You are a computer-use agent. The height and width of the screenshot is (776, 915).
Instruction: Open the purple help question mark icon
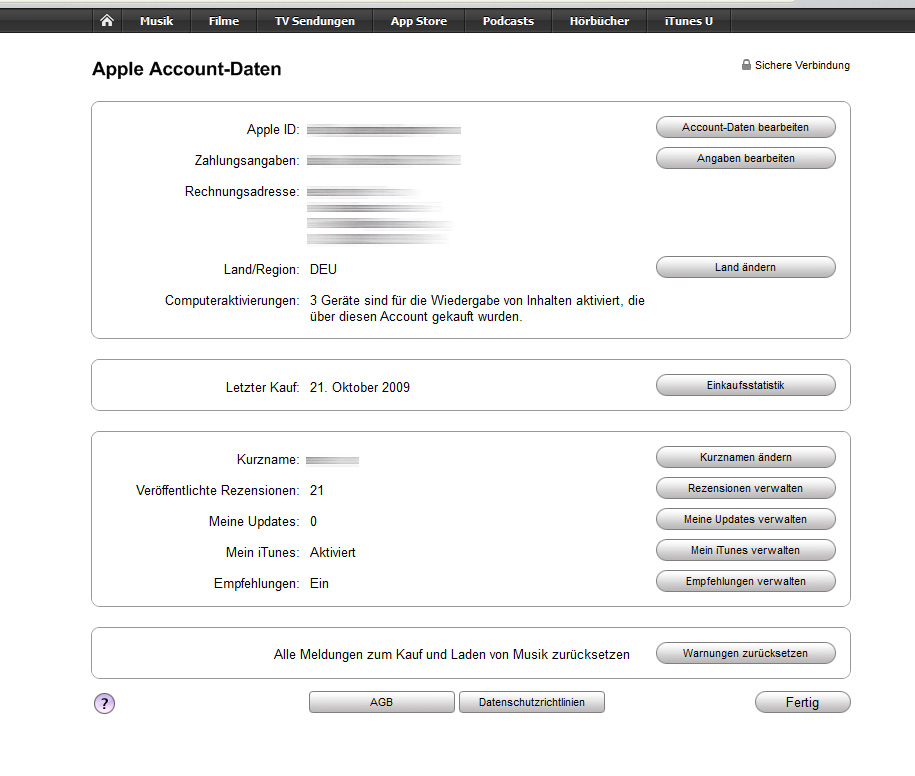[x=104, y=703]
